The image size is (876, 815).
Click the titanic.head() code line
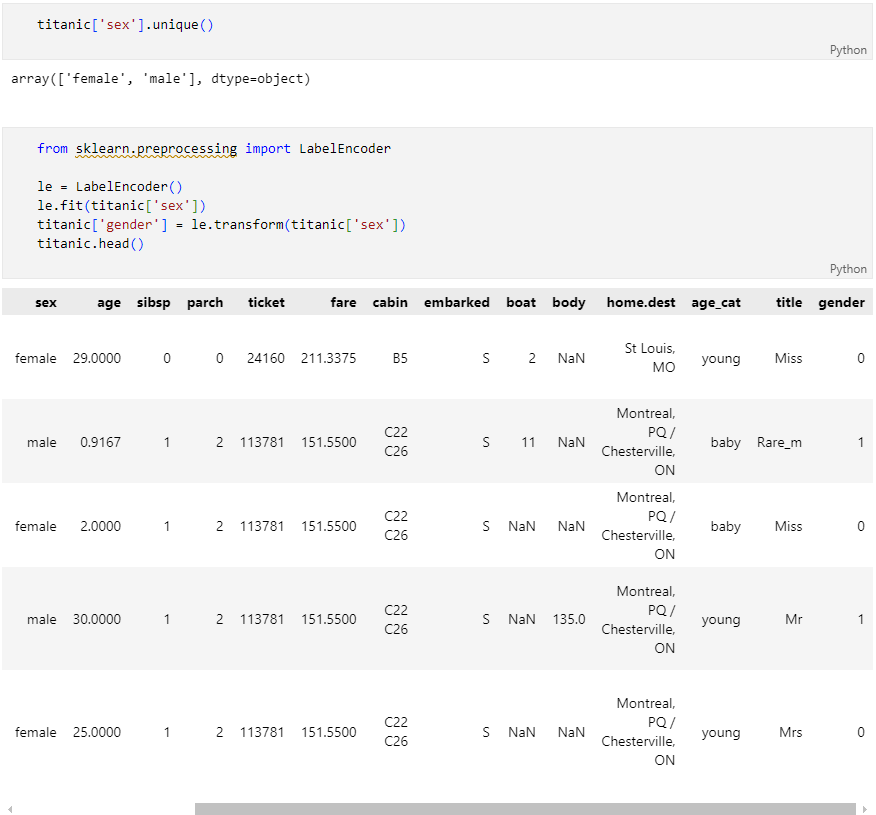point(91,244)
